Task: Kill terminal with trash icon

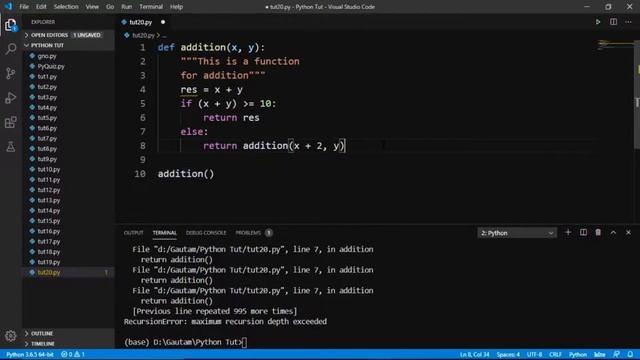Action: click(x=598, y=233)
